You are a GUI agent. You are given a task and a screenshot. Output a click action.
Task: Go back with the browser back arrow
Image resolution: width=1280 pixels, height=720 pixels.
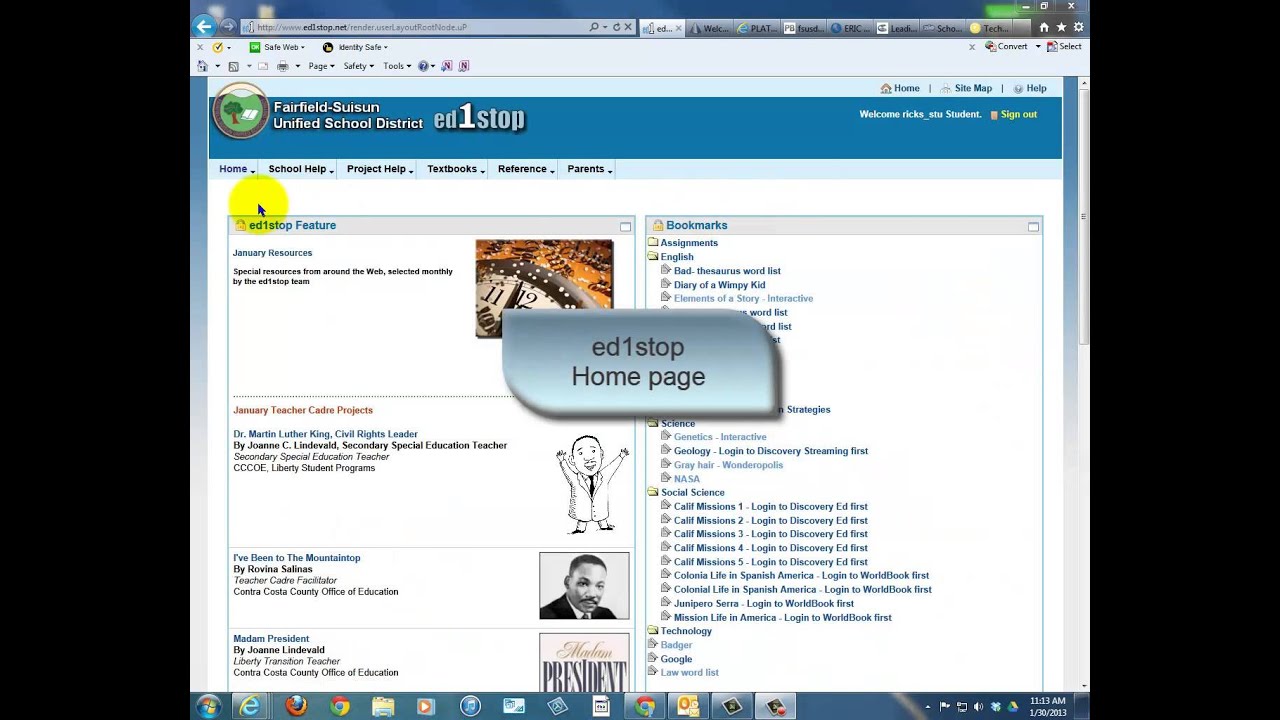tap(204, 27)
